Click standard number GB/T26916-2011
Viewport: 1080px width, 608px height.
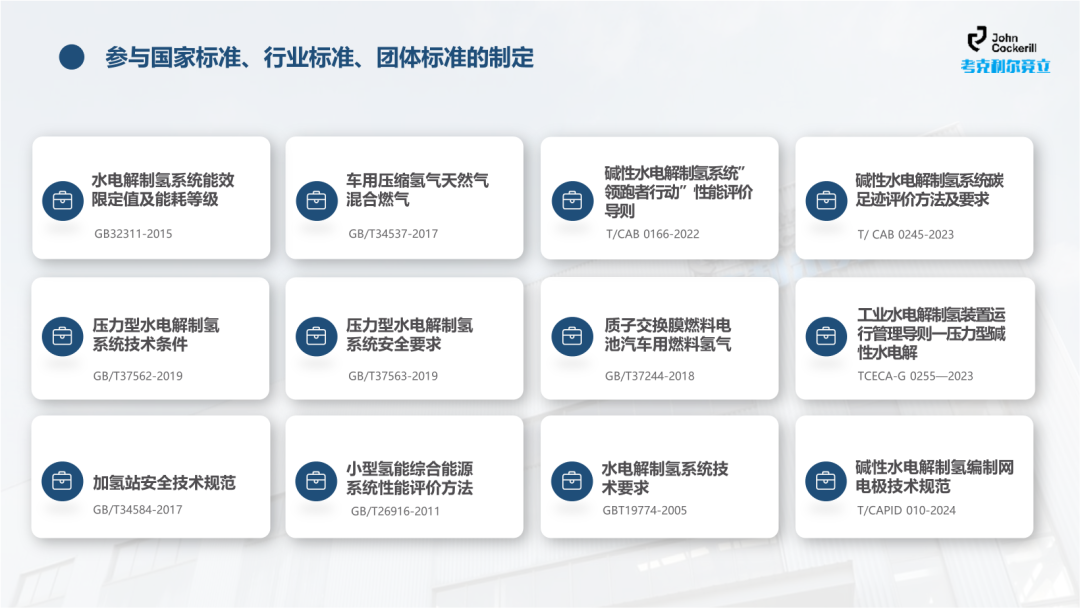[395, 511]
